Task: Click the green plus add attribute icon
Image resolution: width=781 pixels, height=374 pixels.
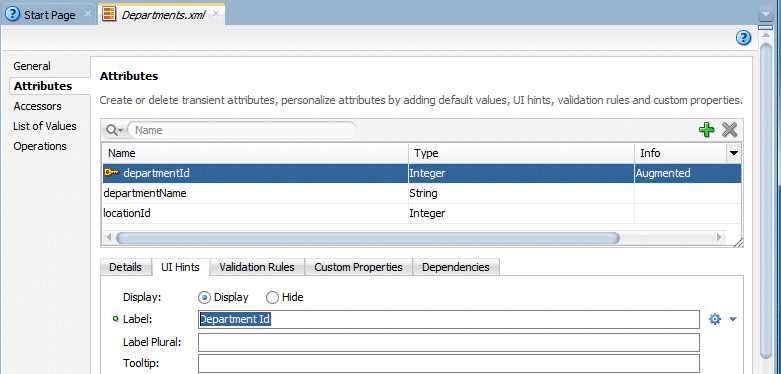Action: [706, 130]
